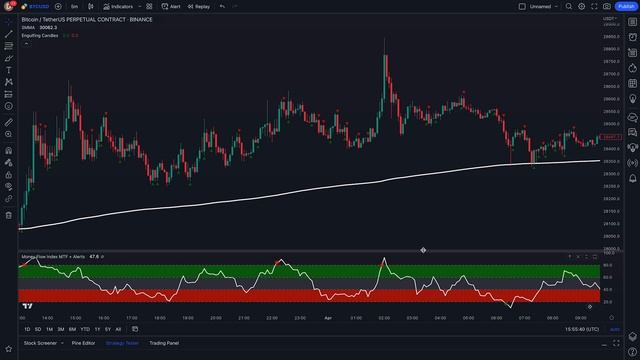Image resolution: width=640 pixels, height=360 pixels.
Task: Select the Text annotation tool
Action: (9, 70)
